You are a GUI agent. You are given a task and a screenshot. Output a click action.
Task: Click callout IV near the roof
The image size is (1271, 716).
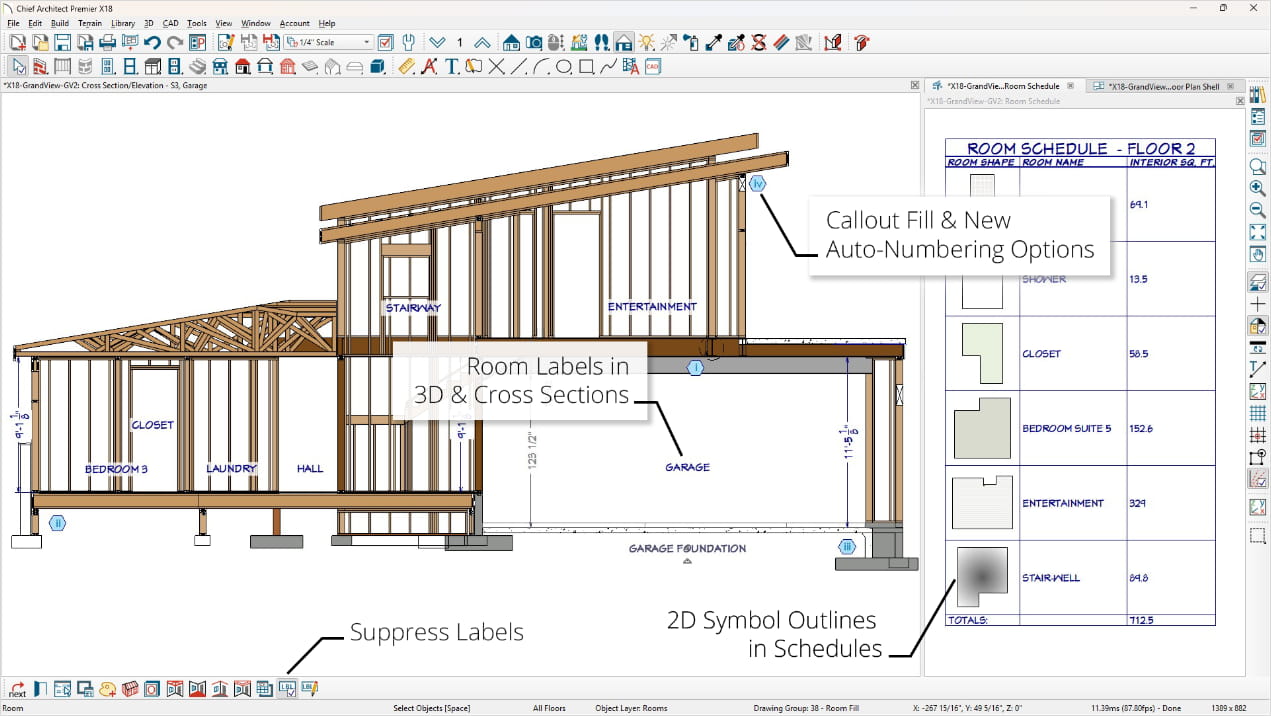[758, 183]
